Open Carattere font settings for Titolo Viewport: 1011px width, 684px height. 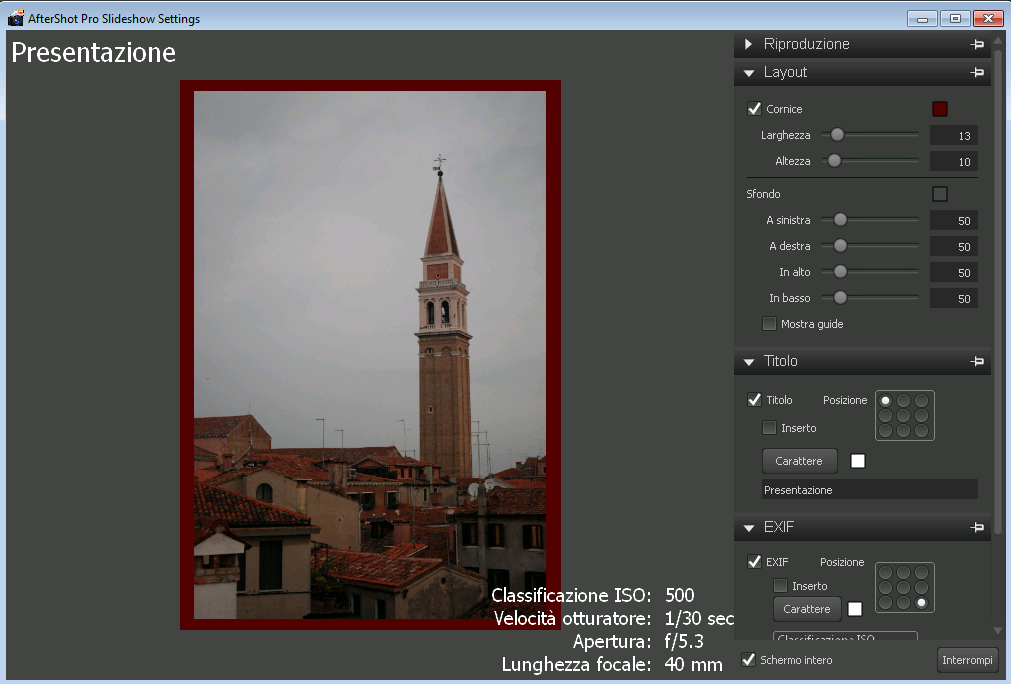pos(799,461)
